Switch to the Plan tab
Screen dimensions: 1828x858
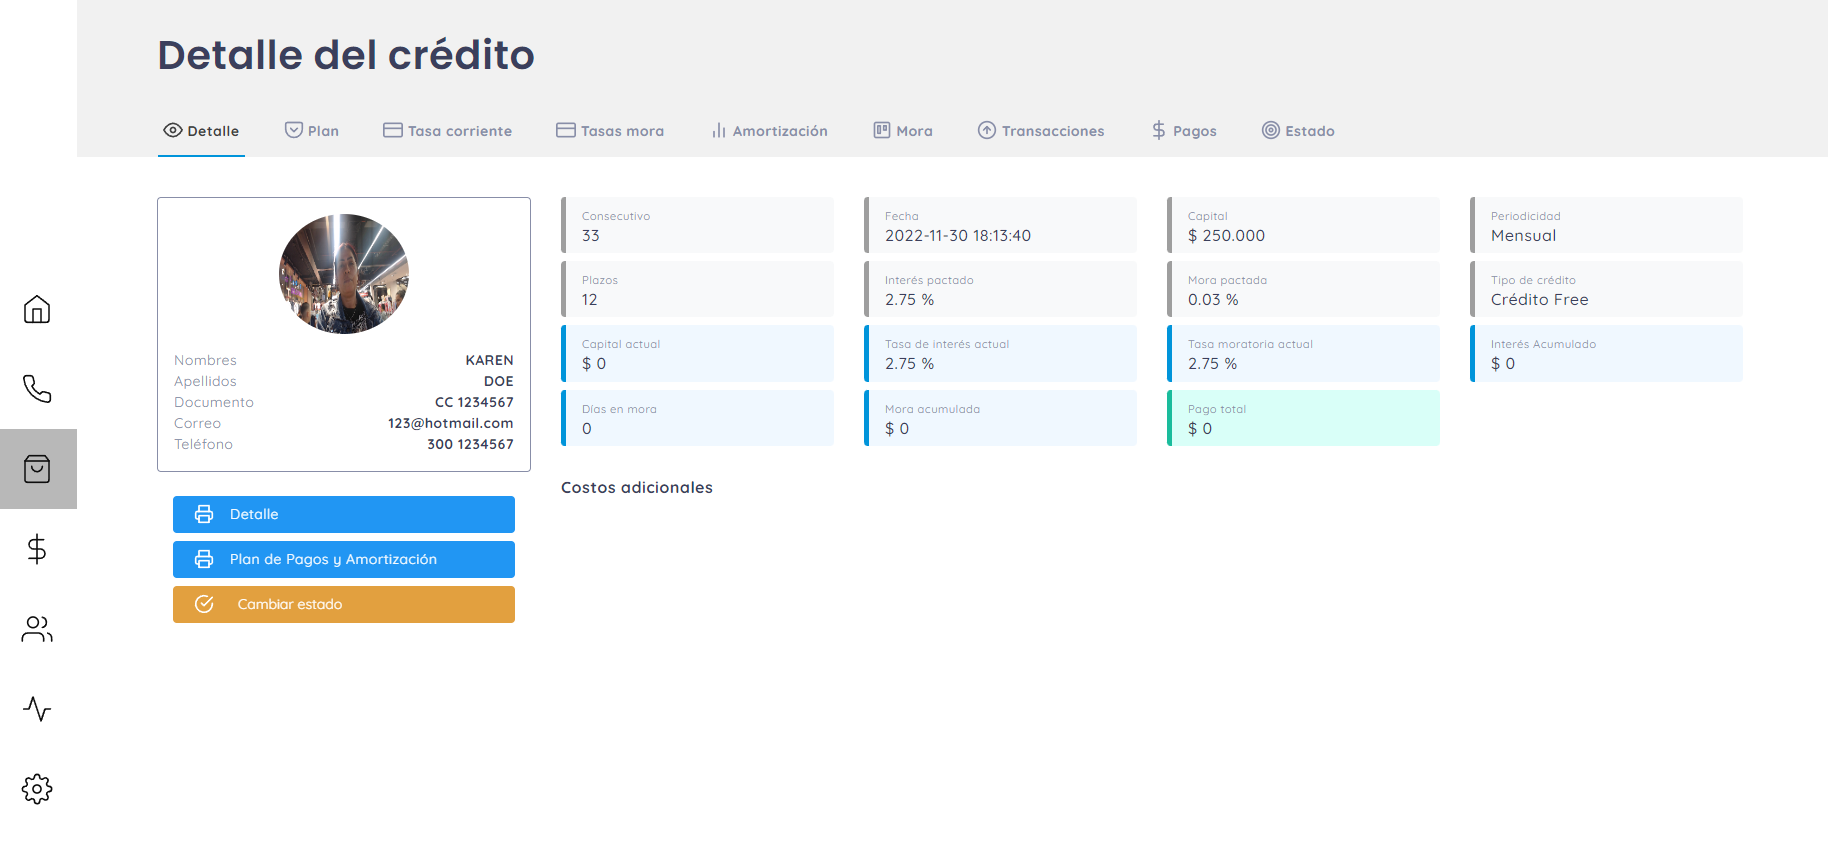point(312,131)
